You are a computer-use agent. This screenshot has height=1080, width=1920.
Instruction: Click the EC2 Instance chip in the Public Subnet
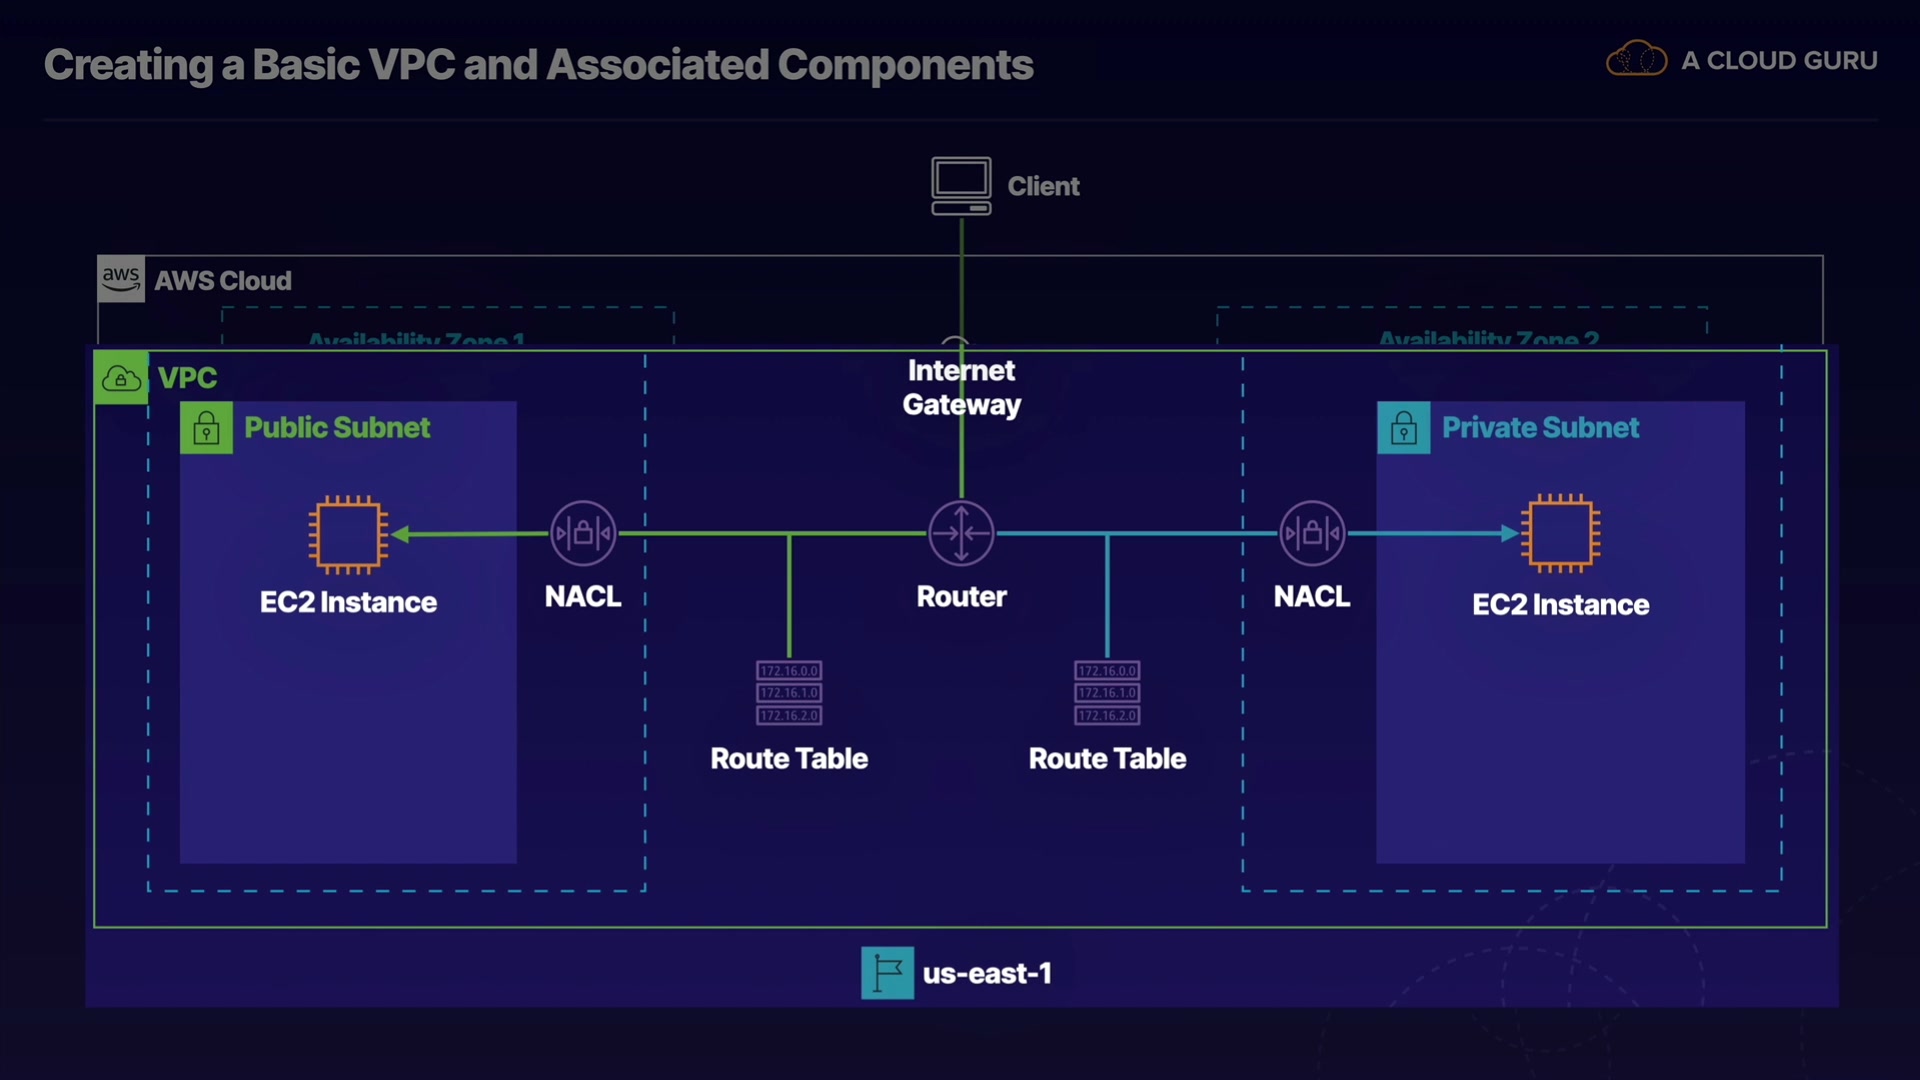point(348,534)
